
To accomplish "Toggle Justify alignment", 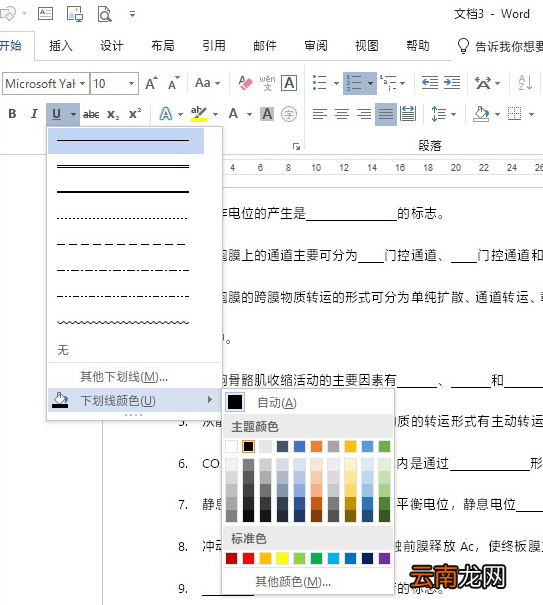I will tap(386, 114).
